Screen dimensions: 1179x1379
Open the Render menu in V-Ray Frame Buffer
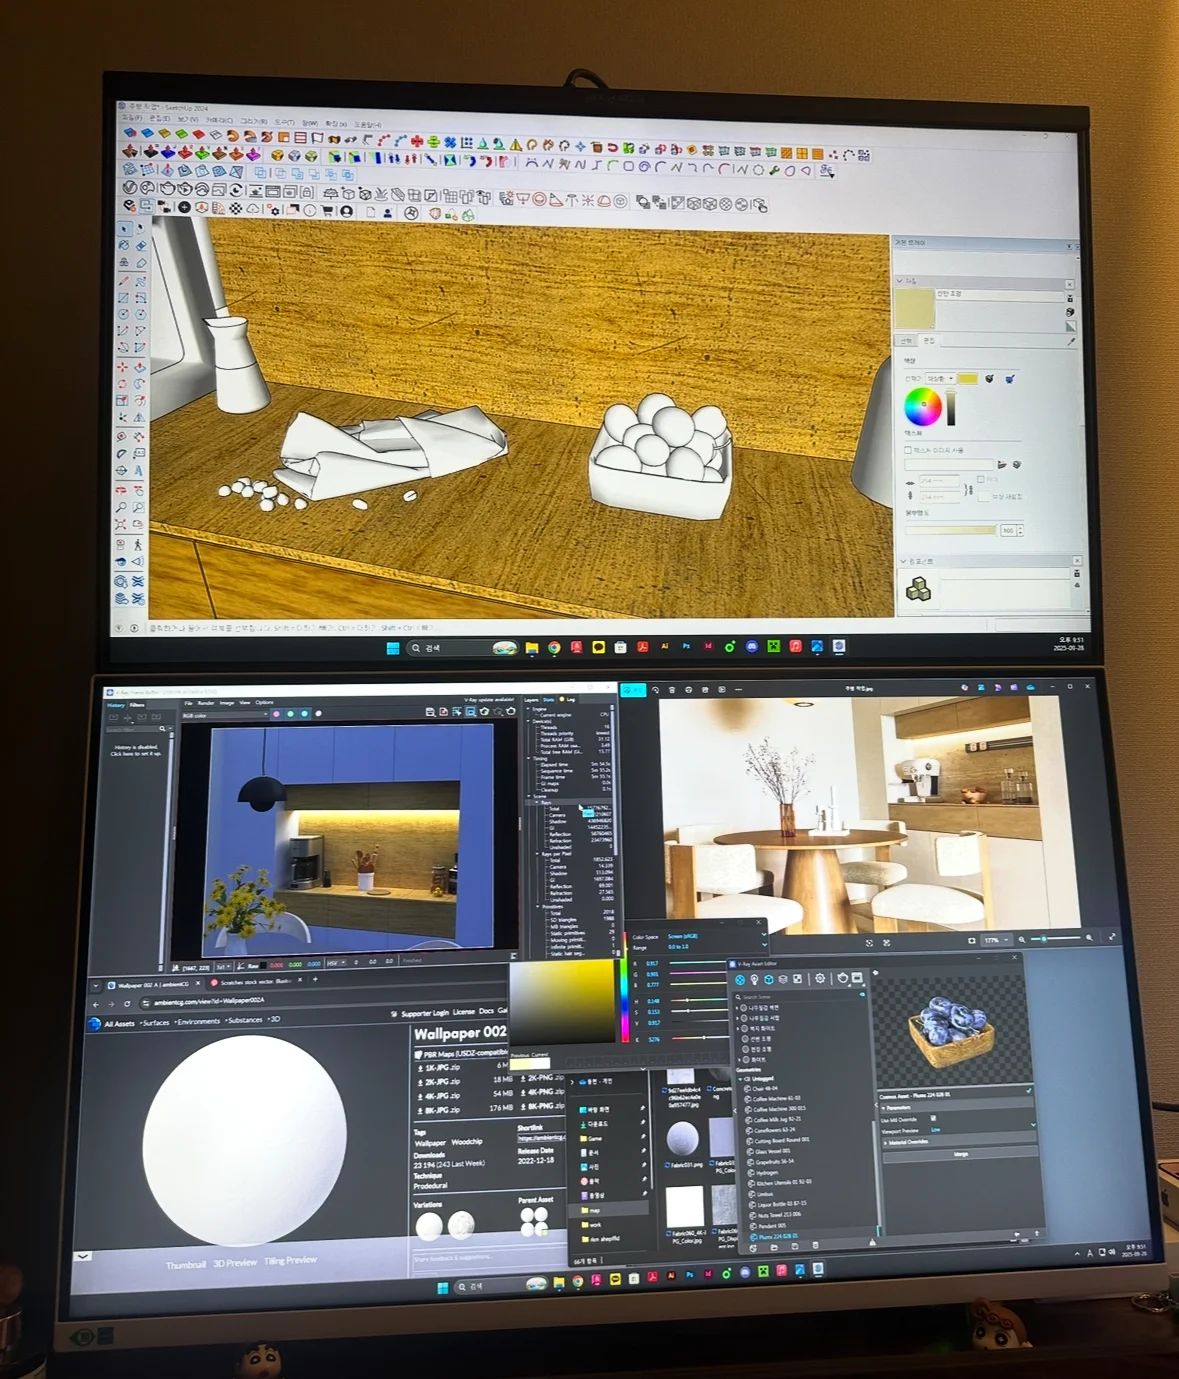coord(206,703)
